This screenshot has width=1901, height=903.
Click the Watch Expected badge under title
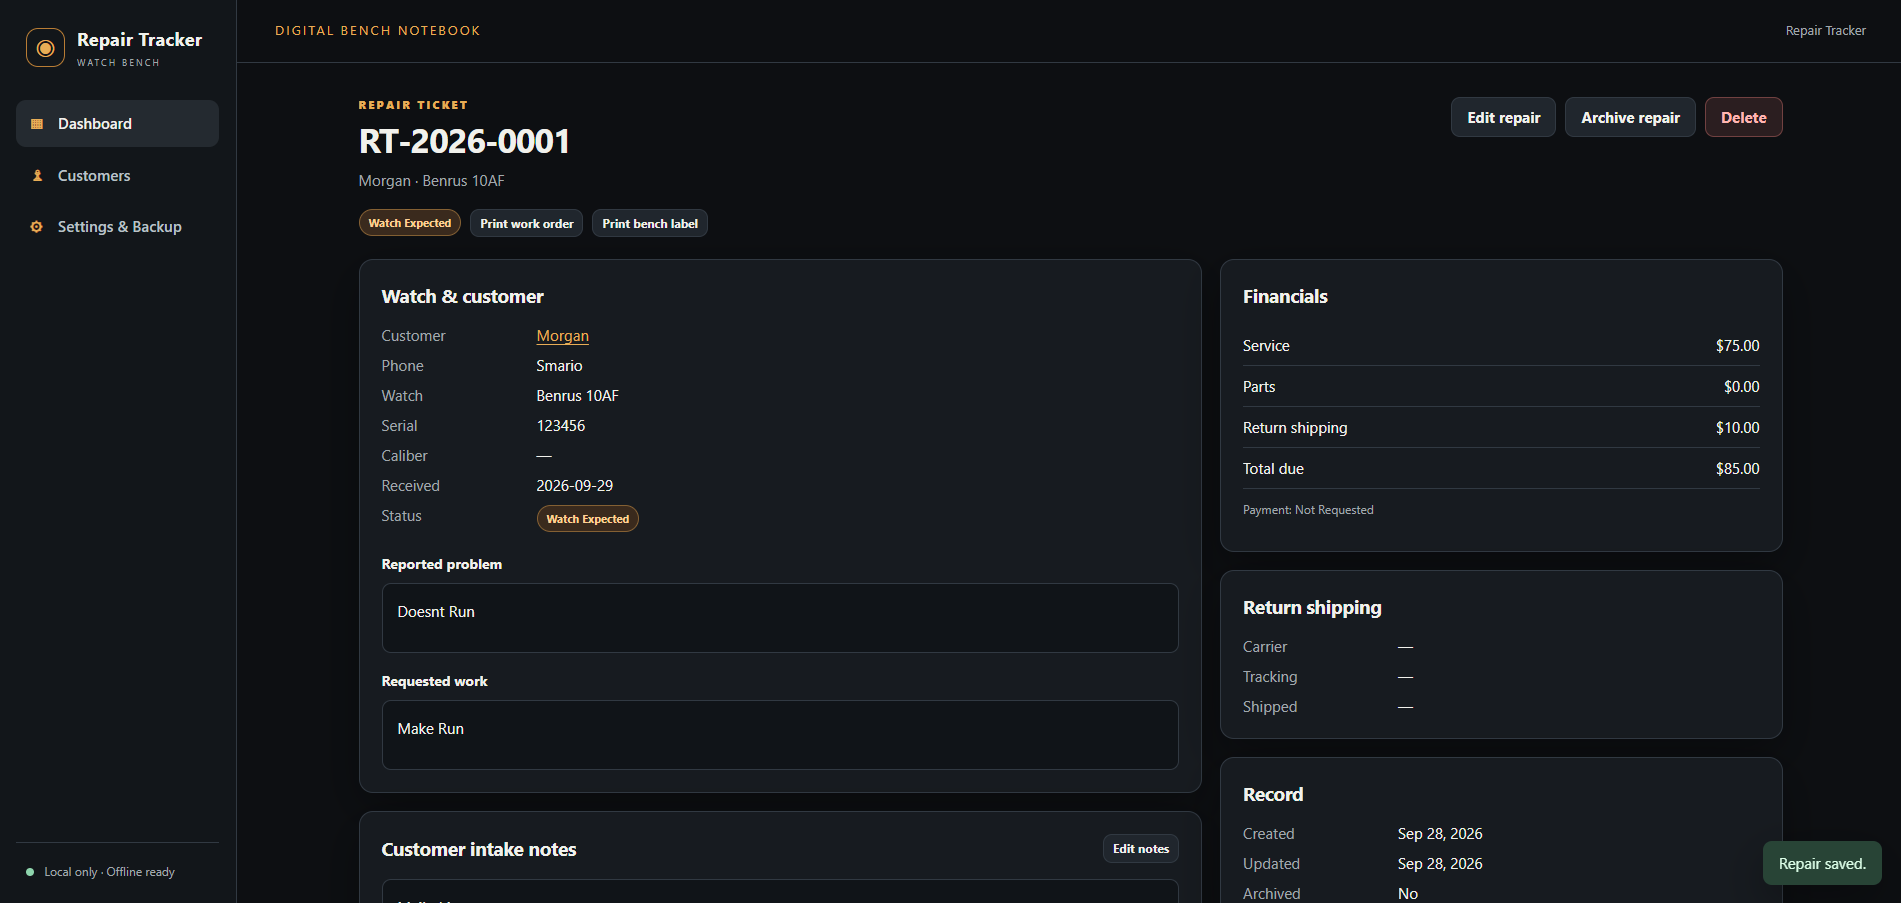coord(410,223)
